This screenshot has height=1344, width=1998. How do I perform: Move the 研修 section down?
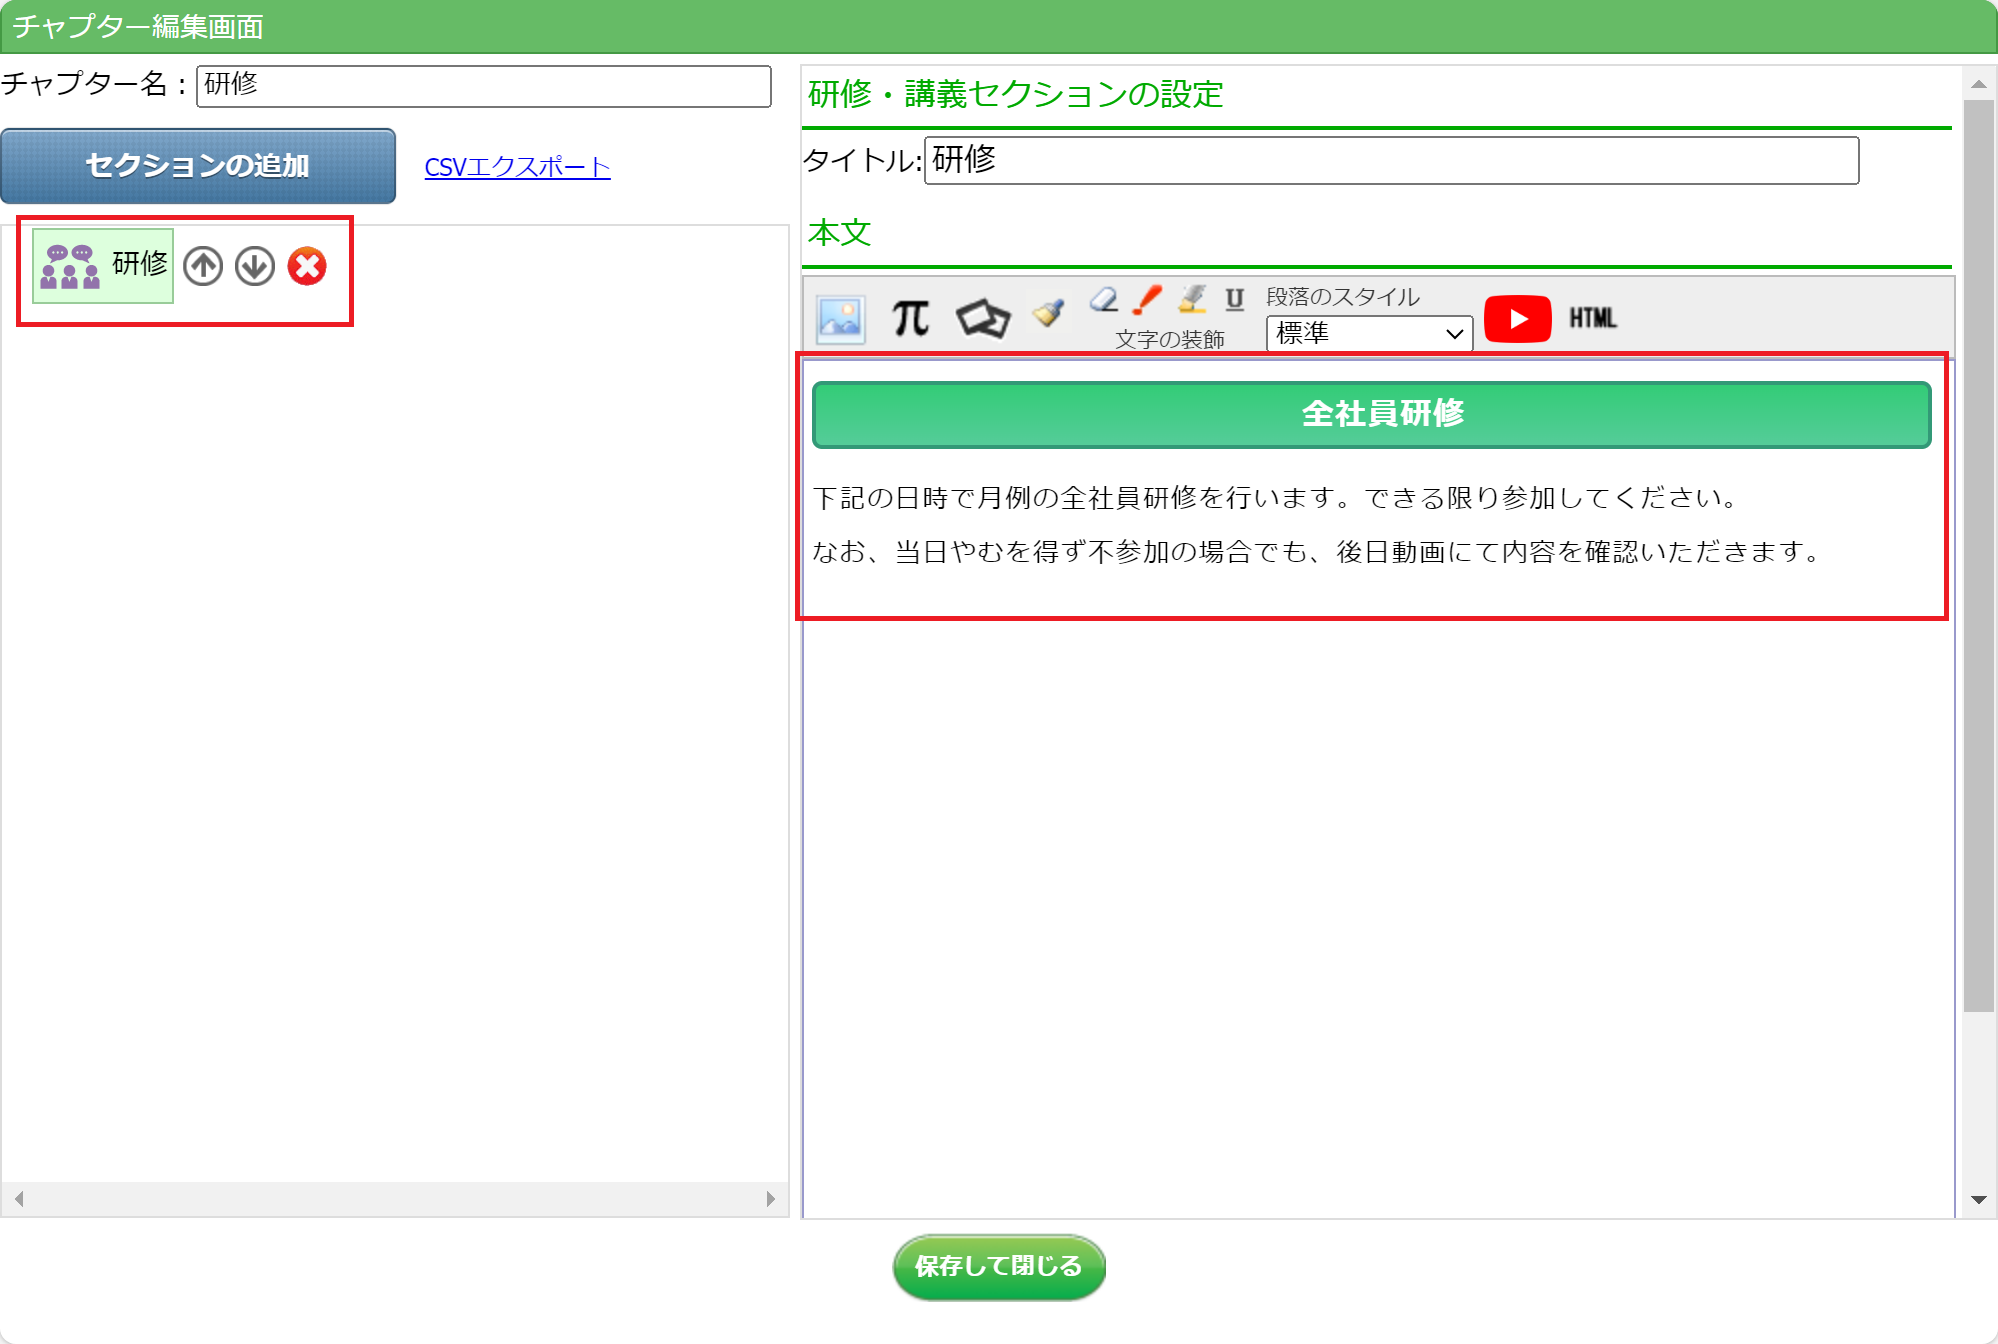(x=255, y=266)
